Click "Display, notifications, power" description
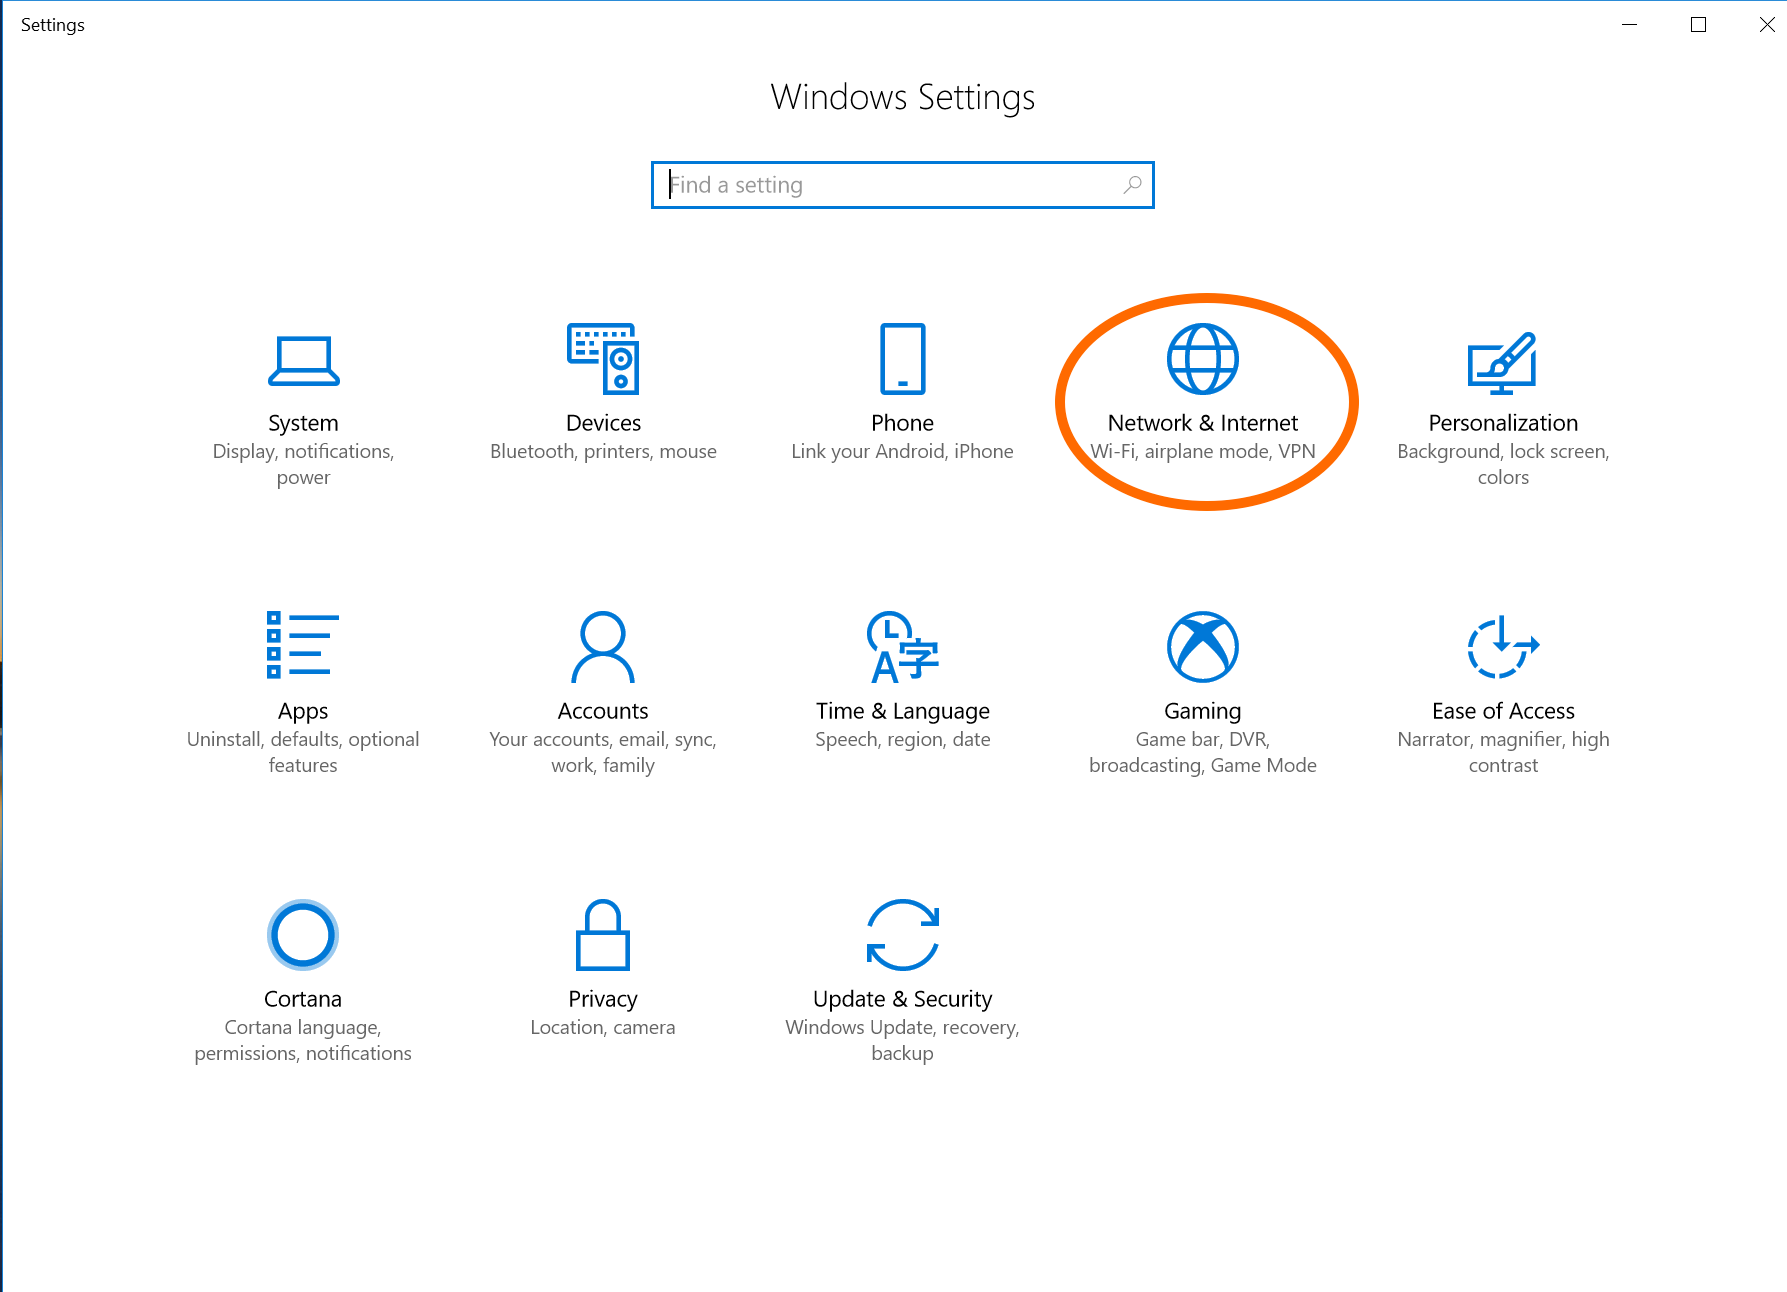The width and height of the screenshot is (1787, 1292). pos(303,464)
